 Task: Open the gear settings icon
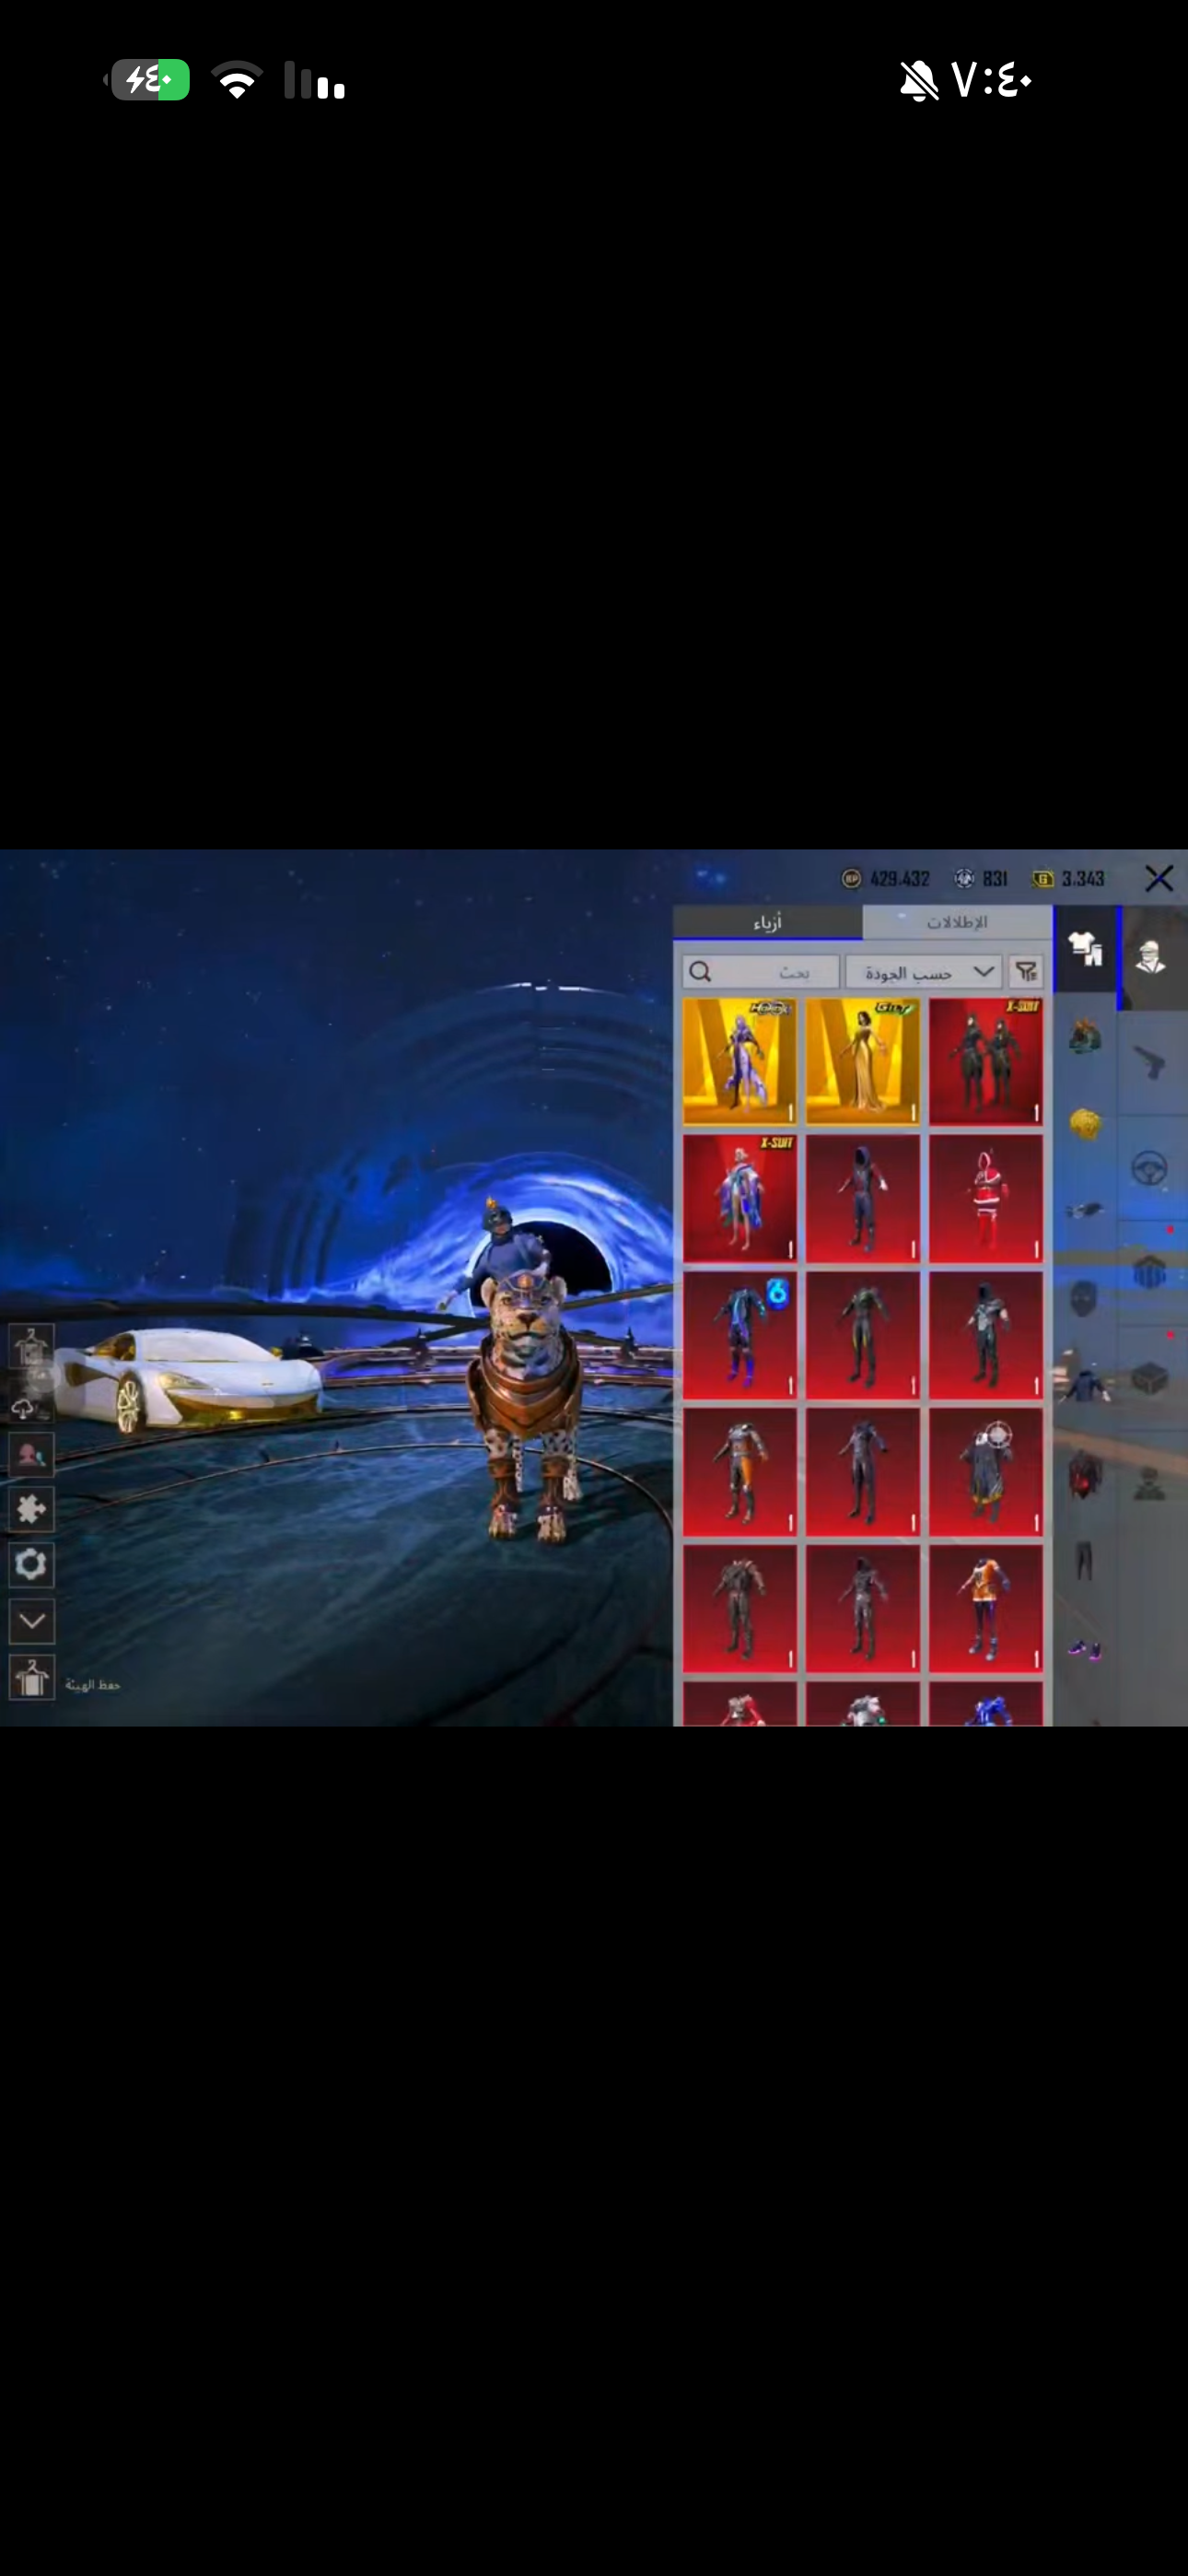pyautogui.click(x=31, y=1564)
